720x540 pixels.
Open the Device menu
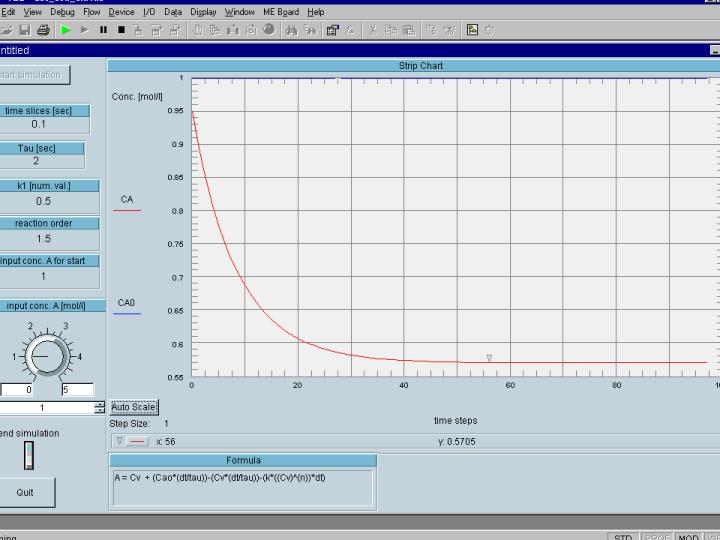[121, 12]
